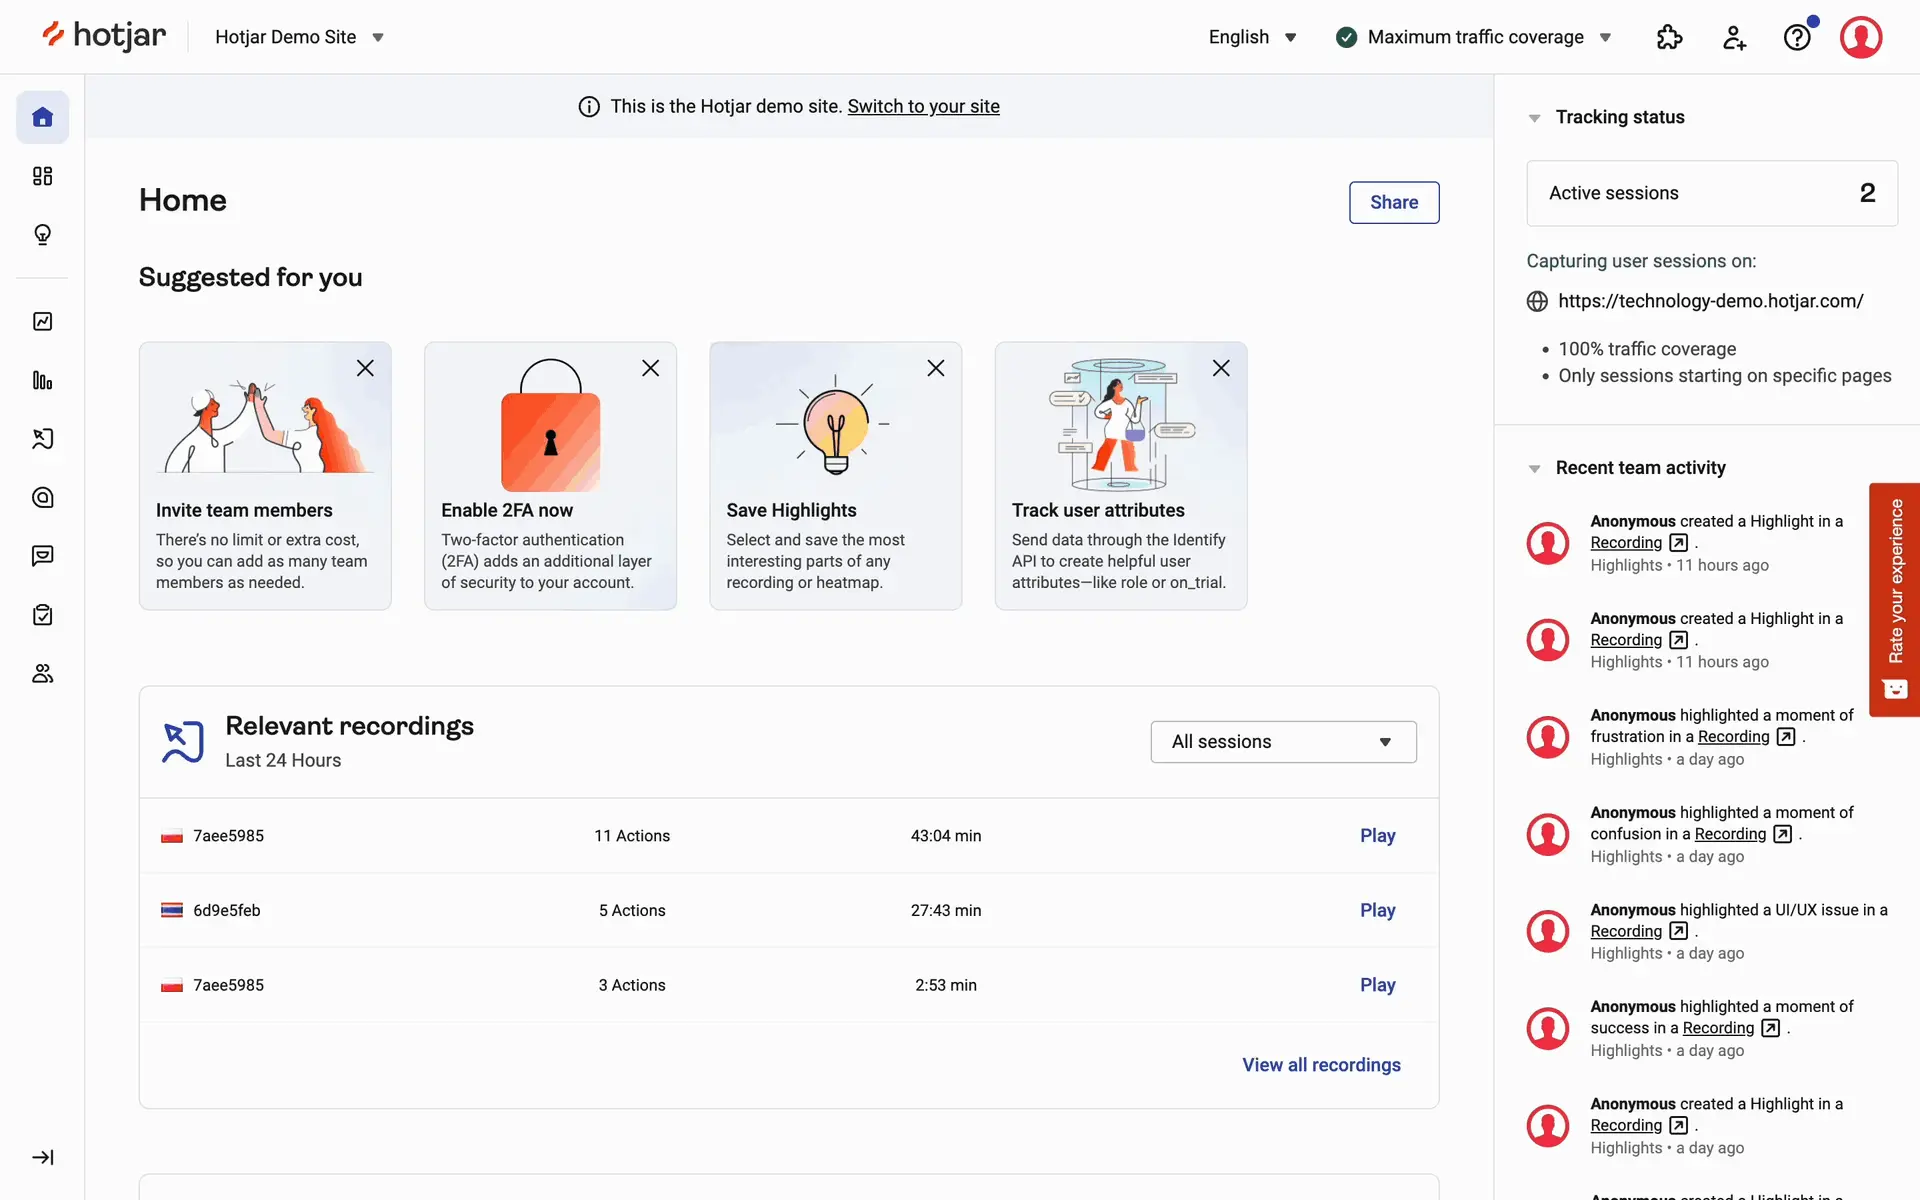Click the puzzle-piece integrations icon
Viewport: 1920px width, 1200px height.
(1669, 37)
